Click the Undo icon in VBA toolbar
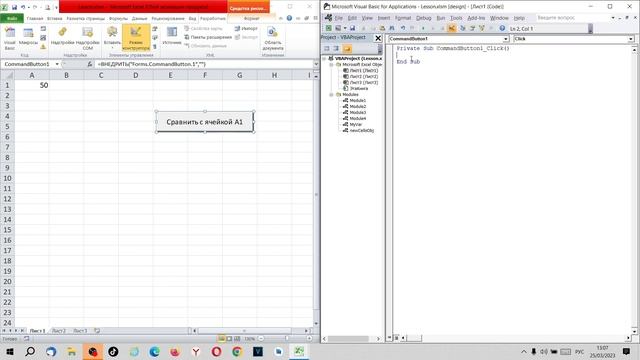The image size is (640, 360). point(402,28)
